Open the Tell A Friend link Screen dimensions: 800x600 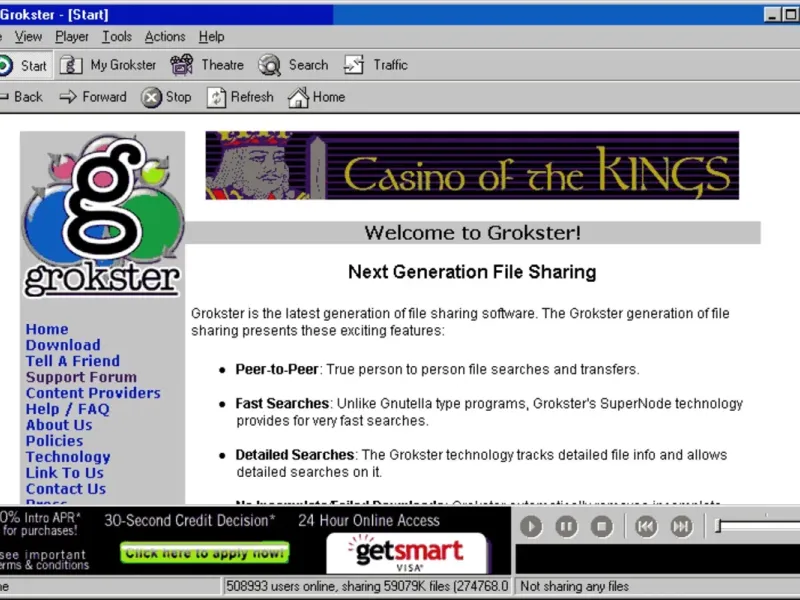(x=73, y=361)
